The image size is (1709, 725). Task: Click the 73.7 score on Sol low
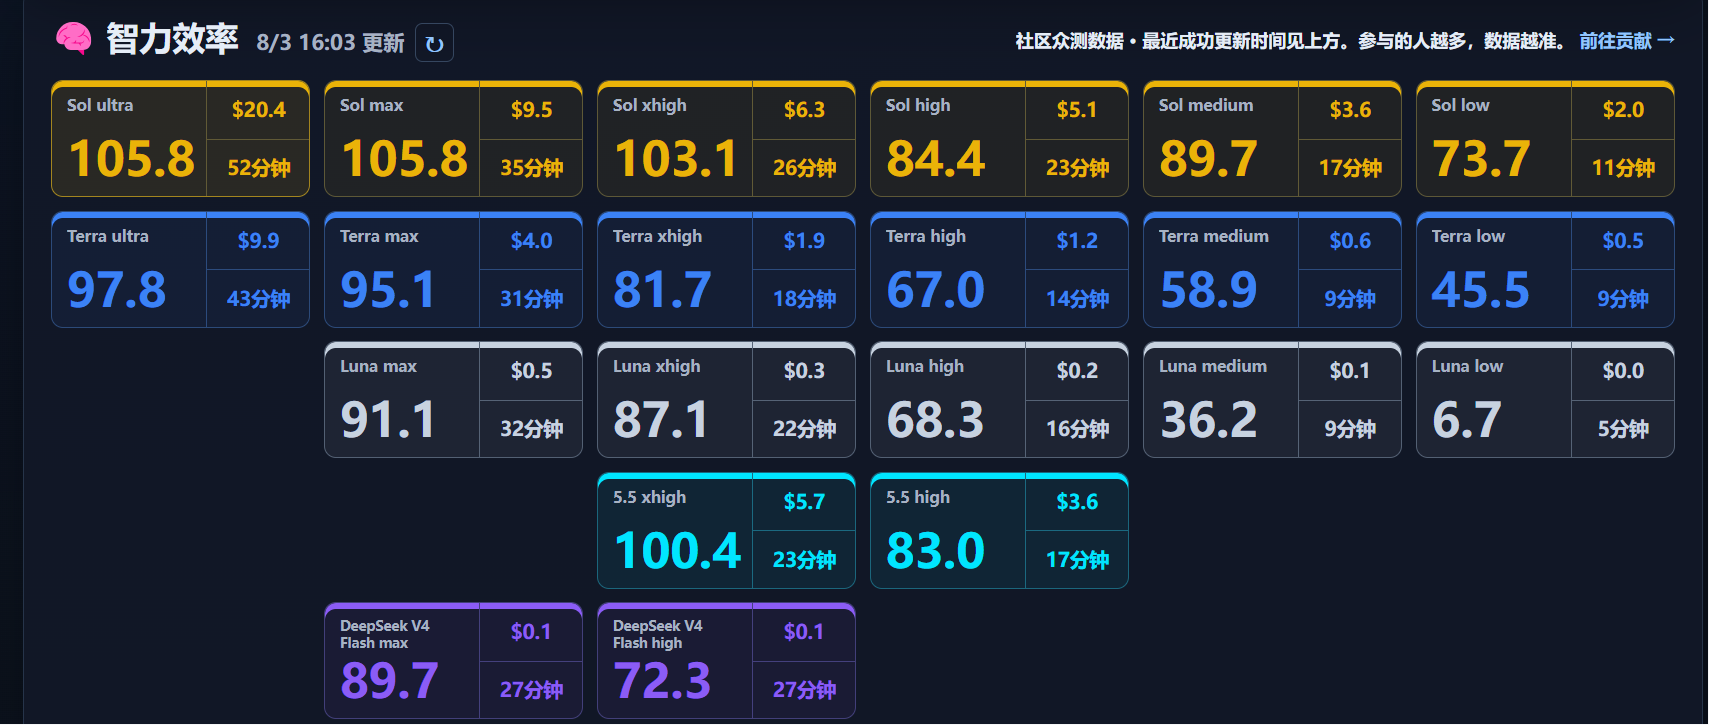1481,159
